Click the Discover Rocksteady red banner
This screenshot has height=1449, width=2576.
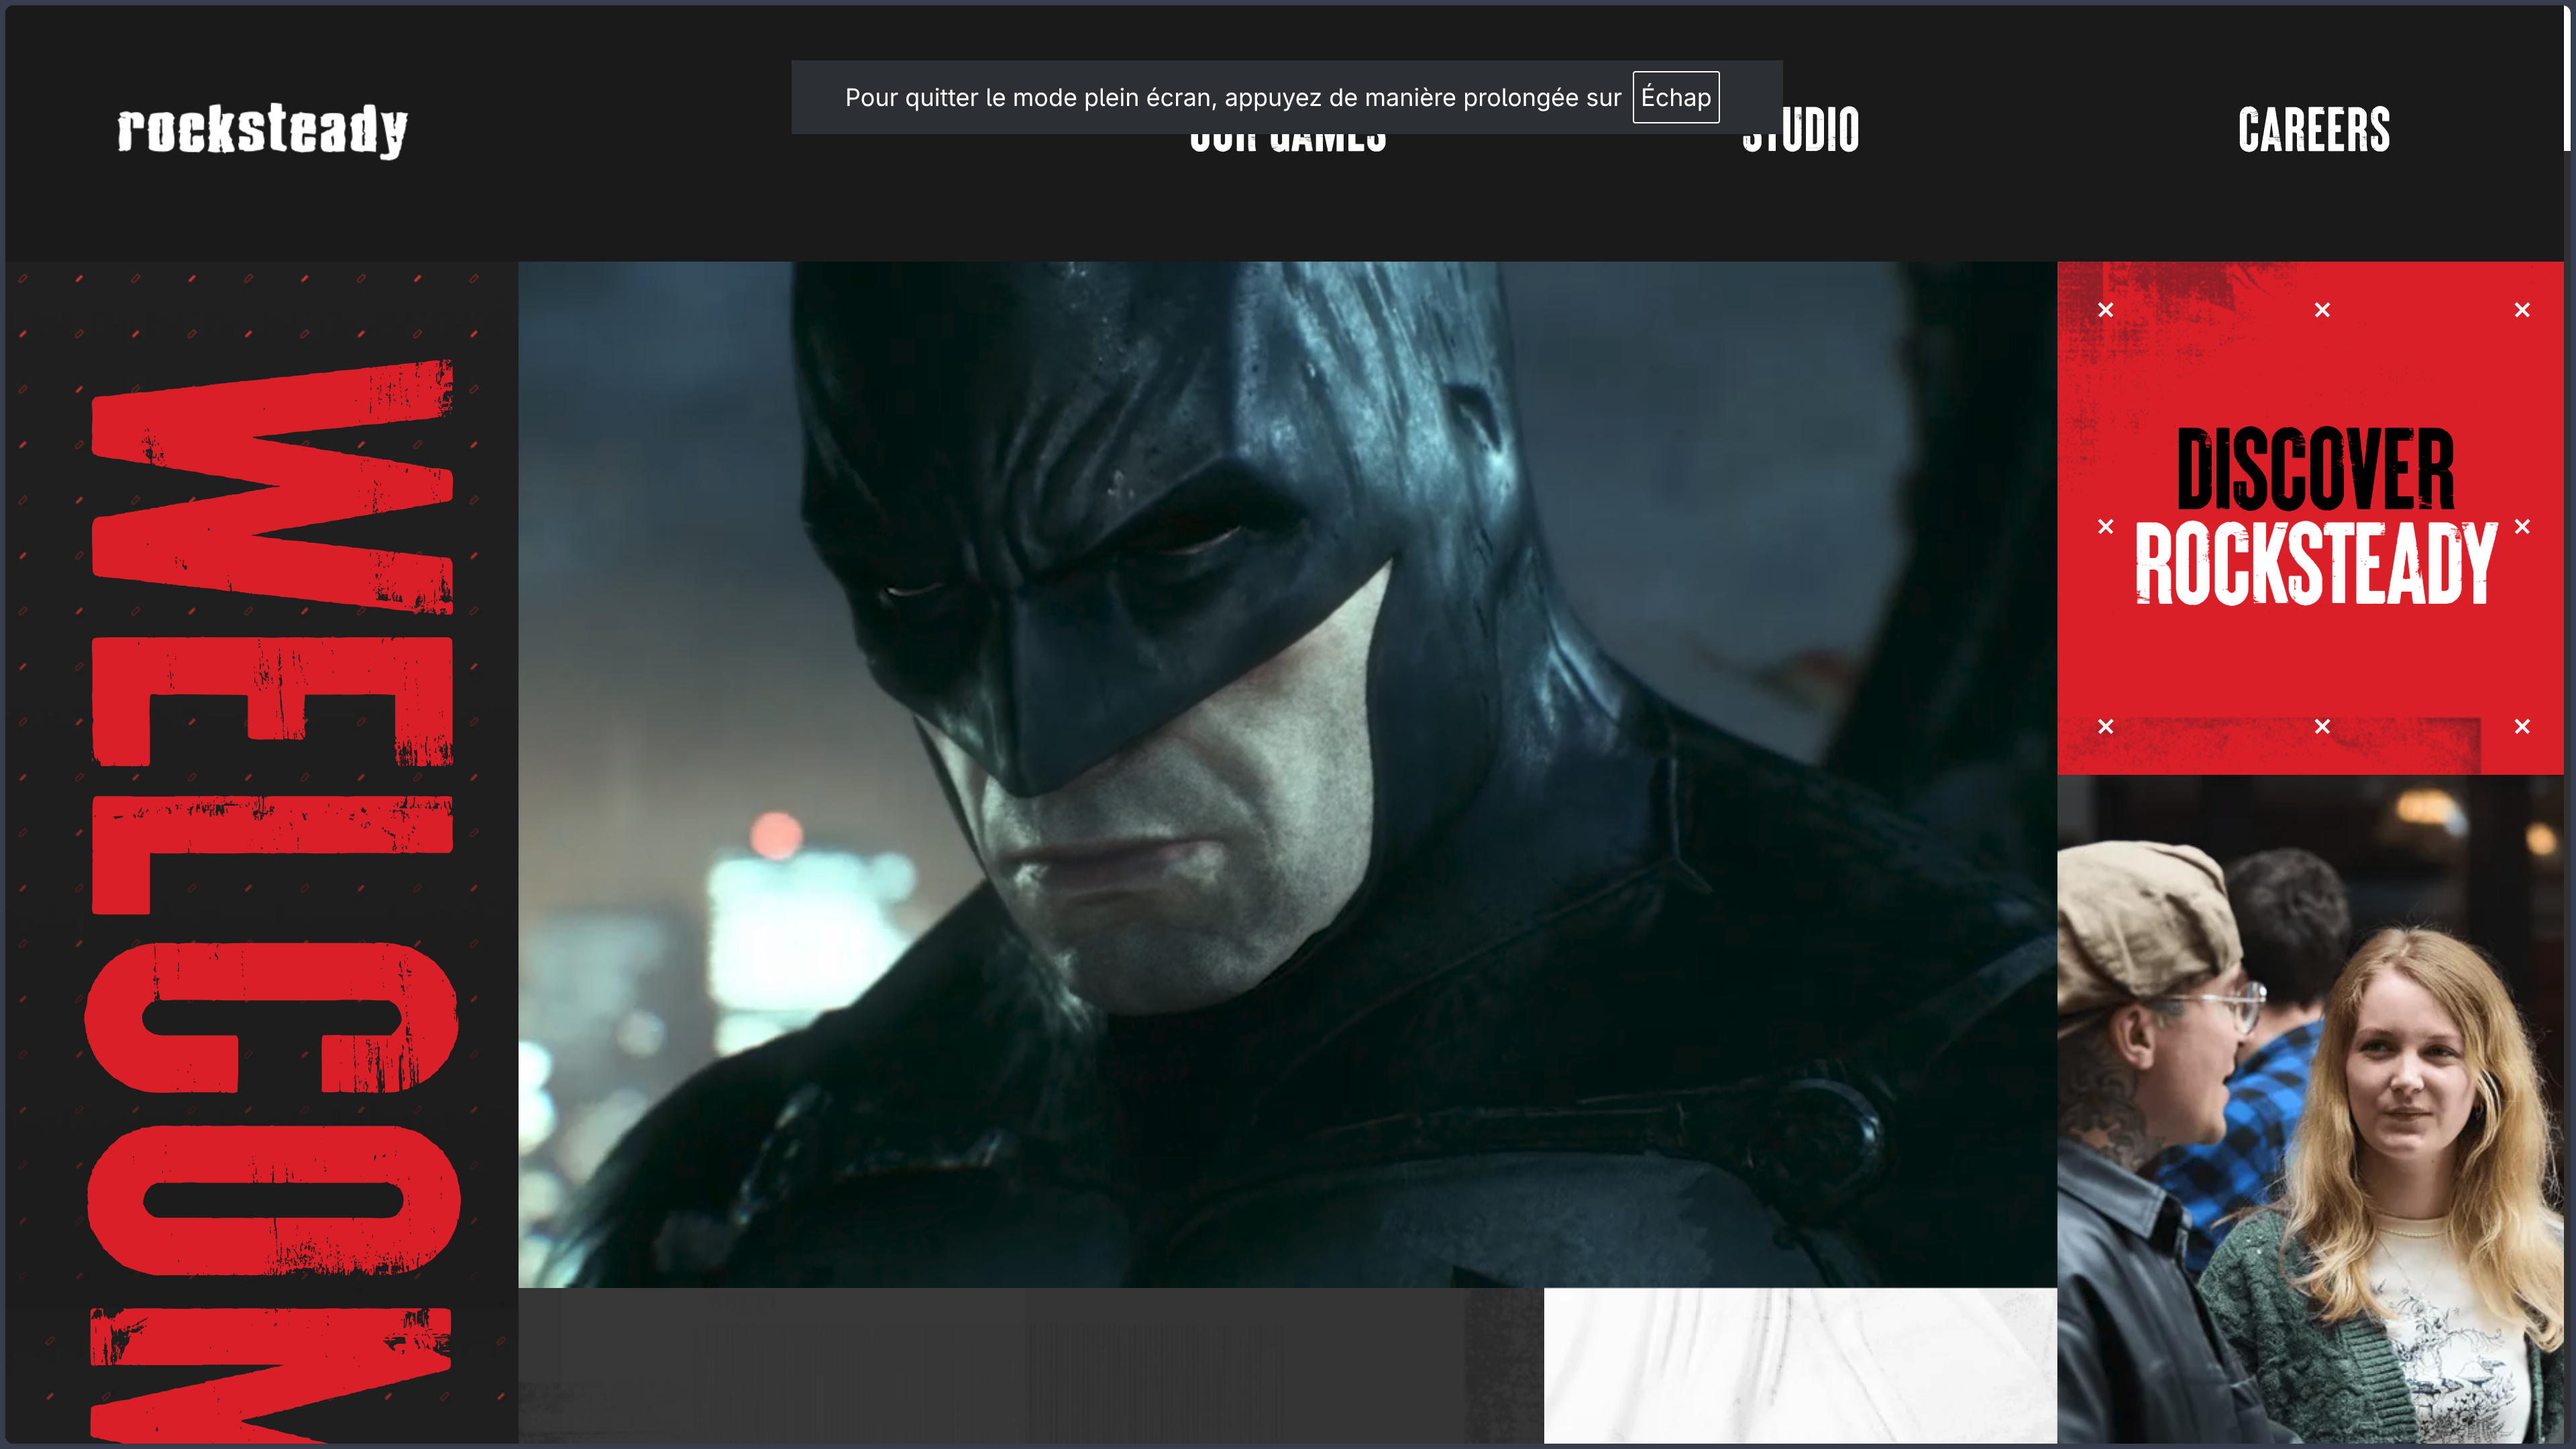pos(2310,518)
